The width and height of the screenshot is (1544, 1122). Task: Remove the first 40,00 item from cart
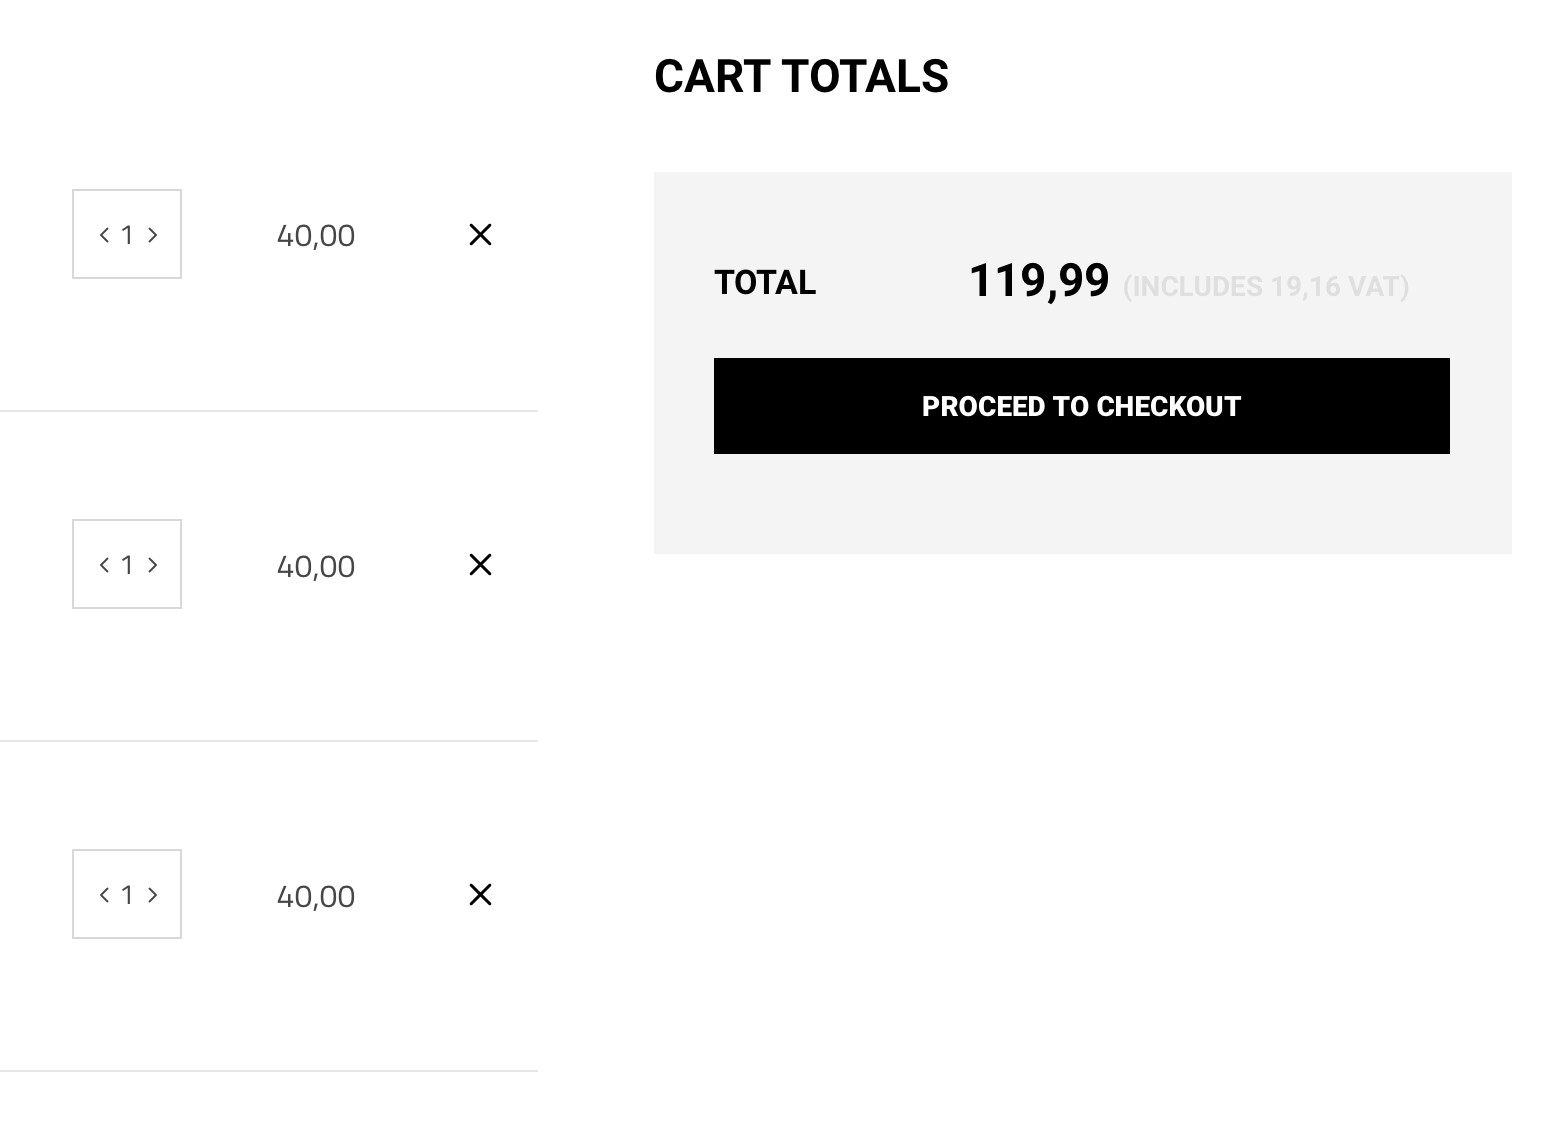[480, 235]
